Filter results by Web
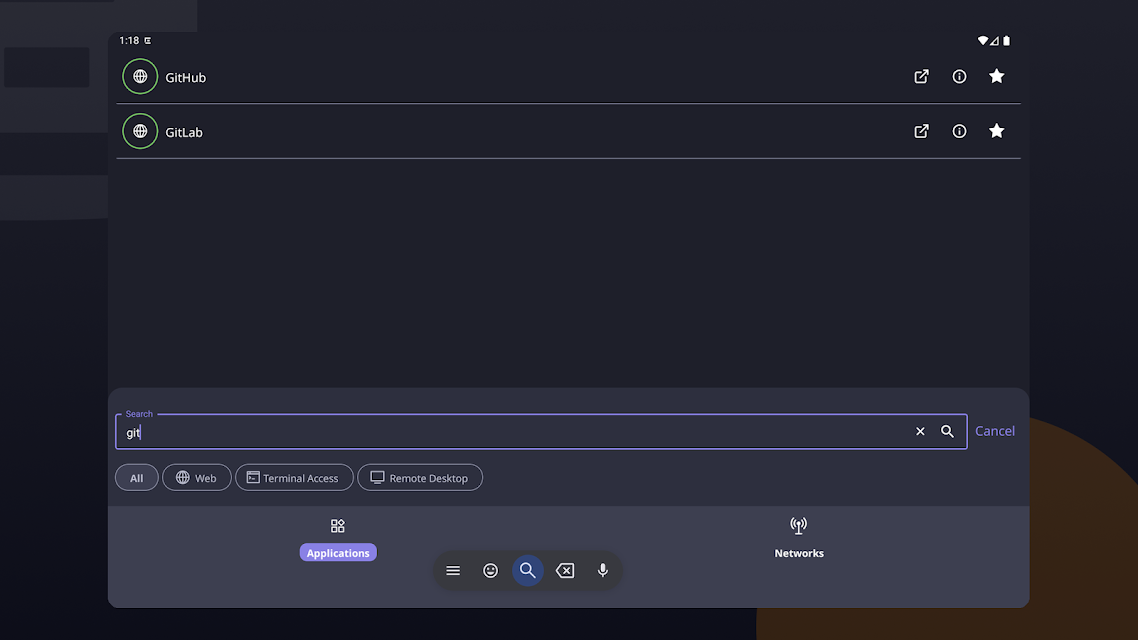The image size is (1138, 640). [x=197, y=477]
